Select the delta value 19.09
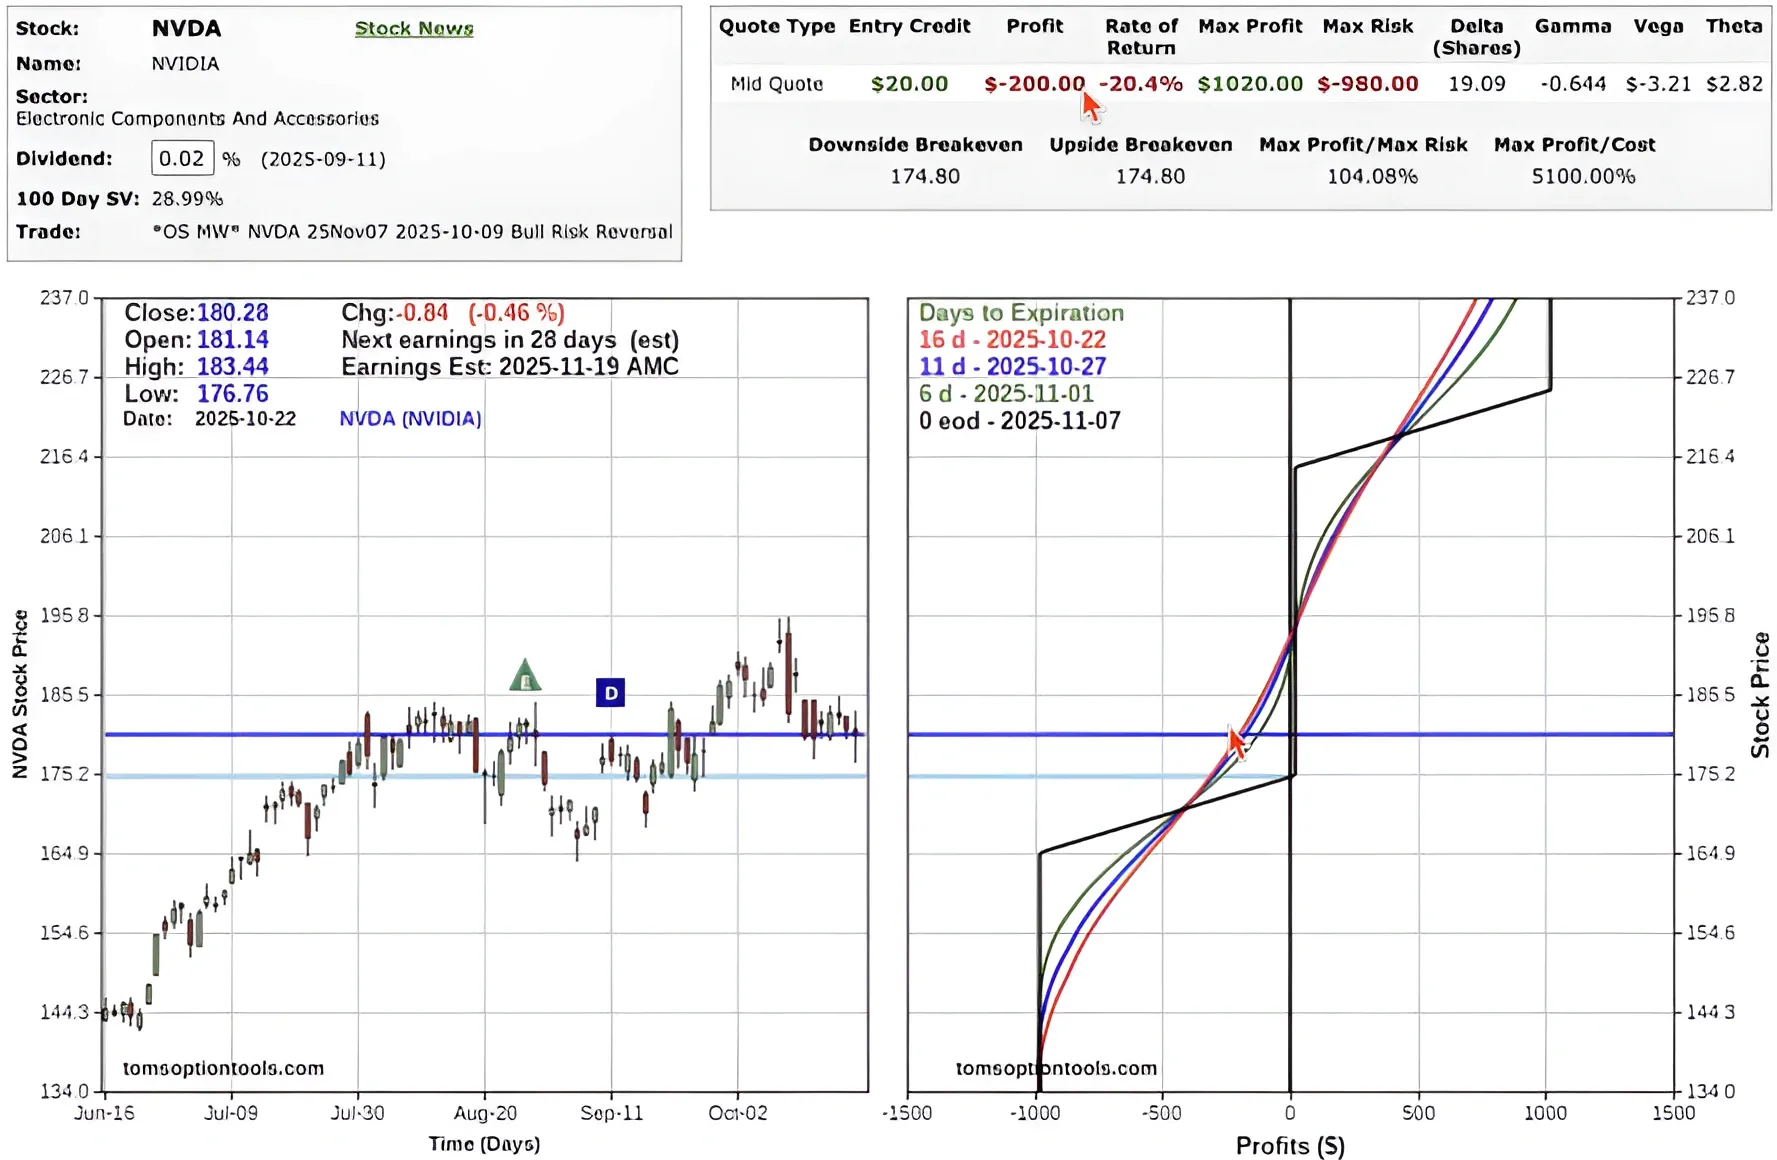This screenshot has height=1160, width=1777. click(x=1477, y=84)
